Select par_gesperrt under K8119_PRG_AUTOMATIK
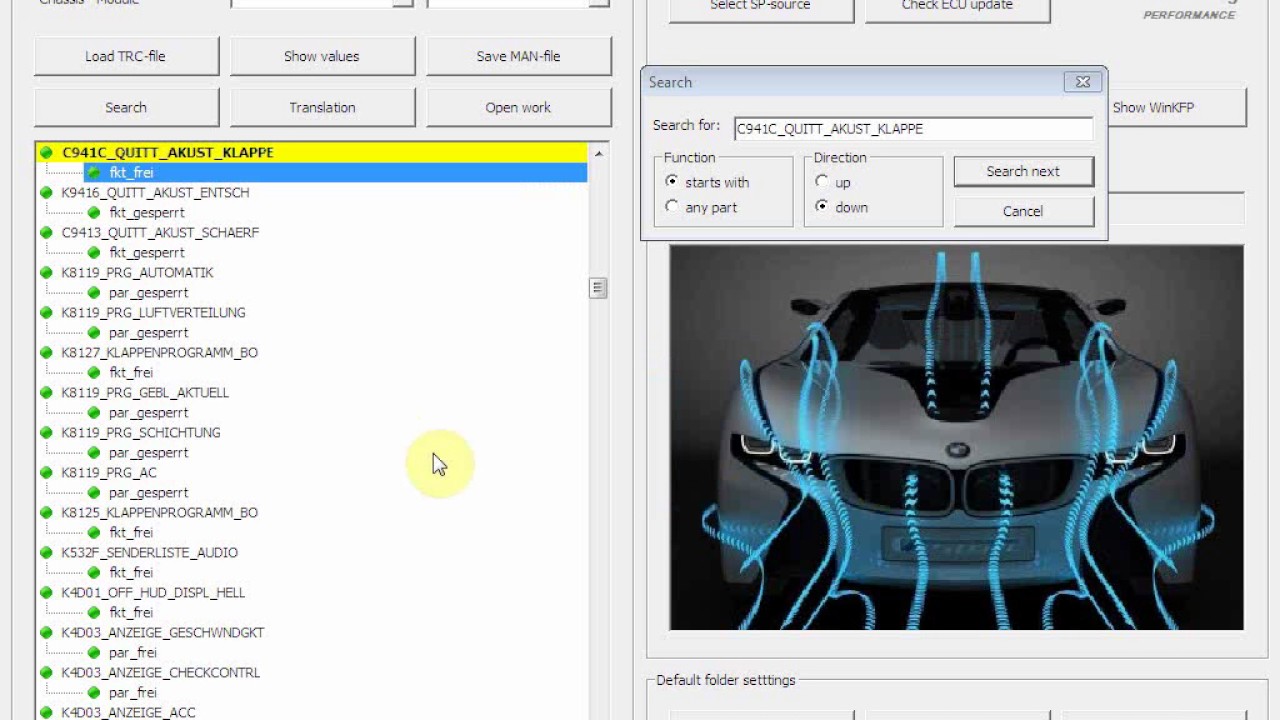 coord(148,293)
